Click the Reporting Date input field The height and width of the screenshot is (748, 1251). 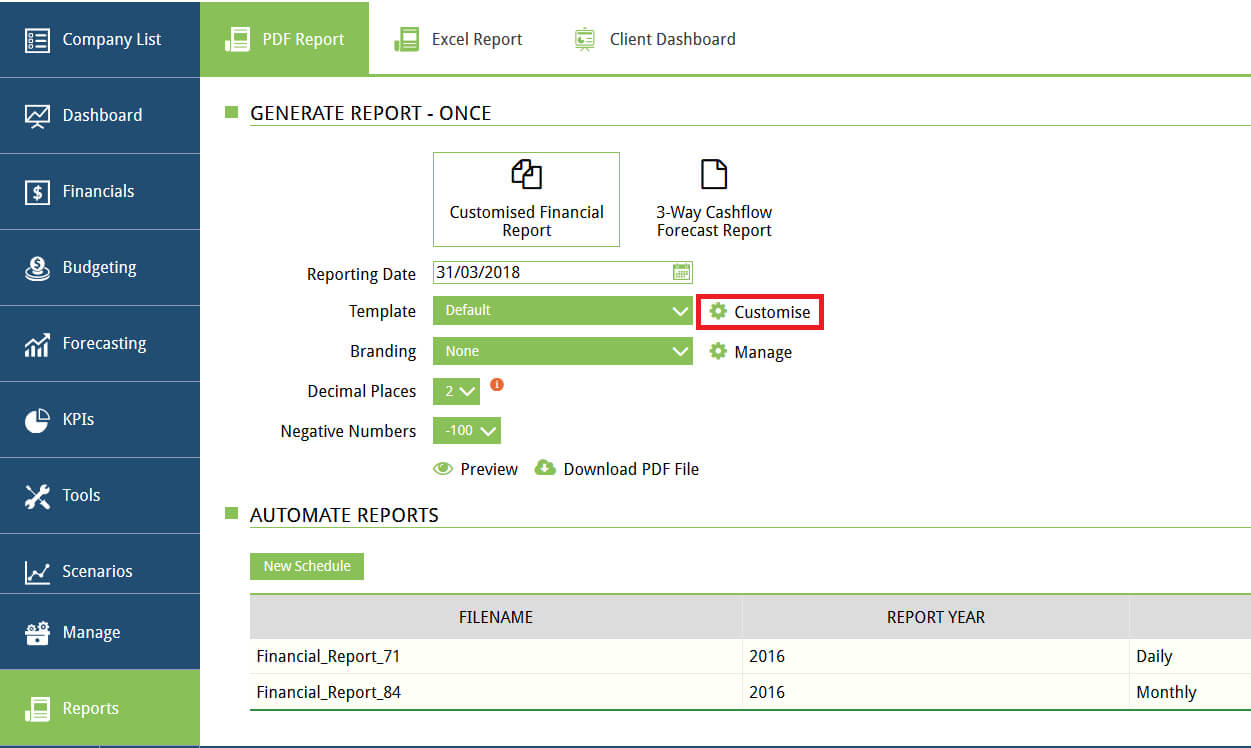pos(552,272)
